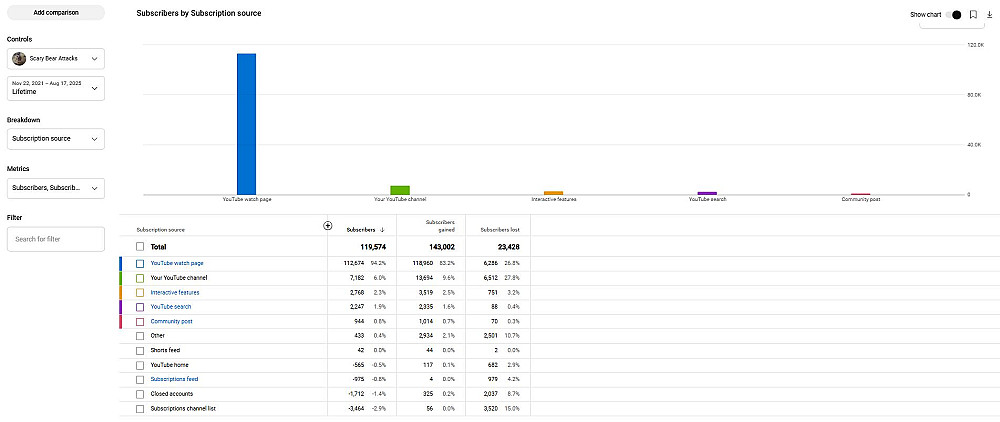Click the Subscribers by Subscription source title
This screenshot has width=1000, height=422.
199,13
